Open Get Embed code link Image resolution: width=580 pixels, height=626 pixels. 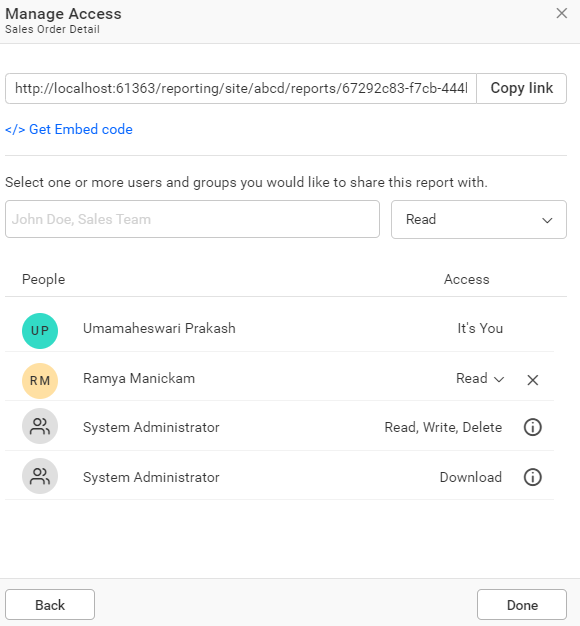(69, 129)
